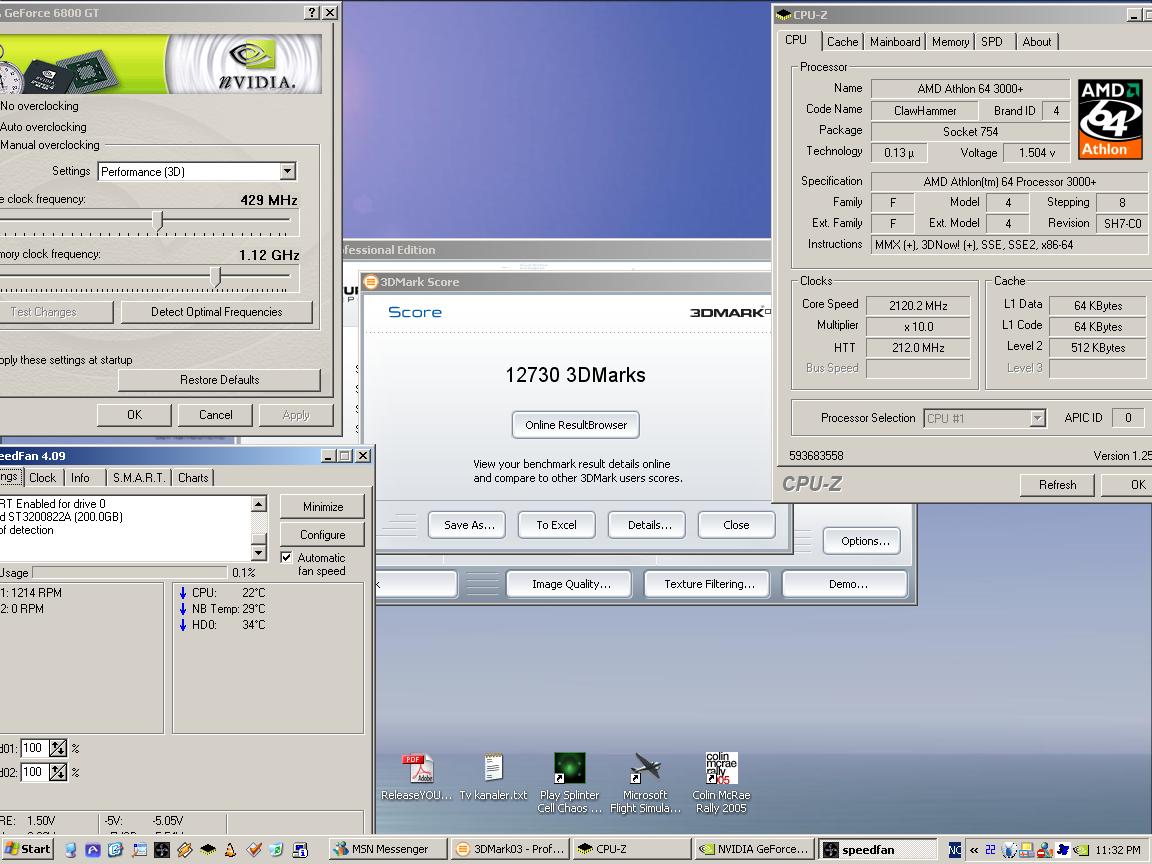Select Colin McRae Rally 2005 icon

click(x=721, y=782)
